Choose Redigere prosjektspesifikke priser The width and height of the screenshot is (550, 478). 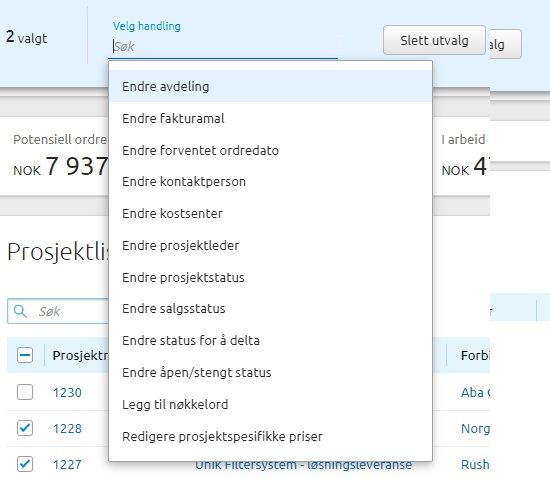tap(270, 436)
